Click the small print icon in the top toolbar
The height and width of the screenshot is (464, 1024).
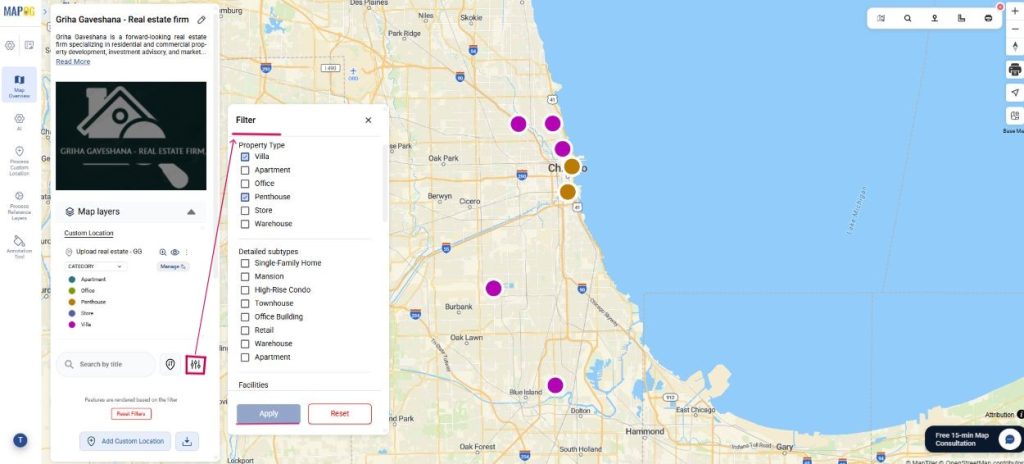[988, 18]
